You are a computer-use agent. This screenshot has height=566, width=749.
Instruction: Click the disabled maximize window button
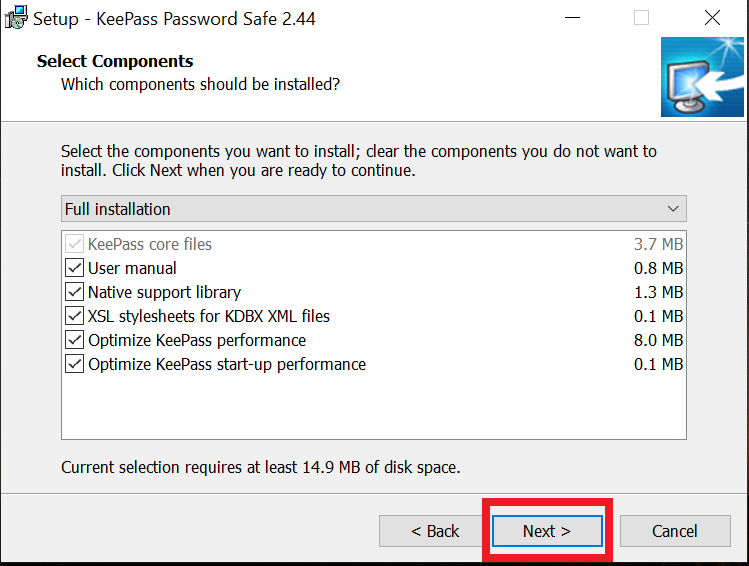[x=641, y=18]
